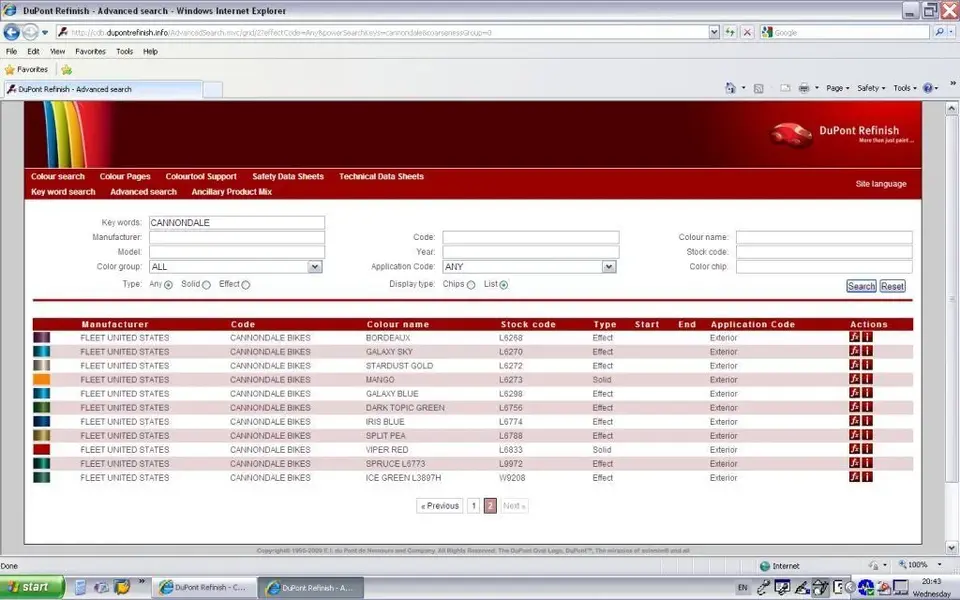
Task: Click the BORDEAUX colour swatch
Action: [42, 337]
